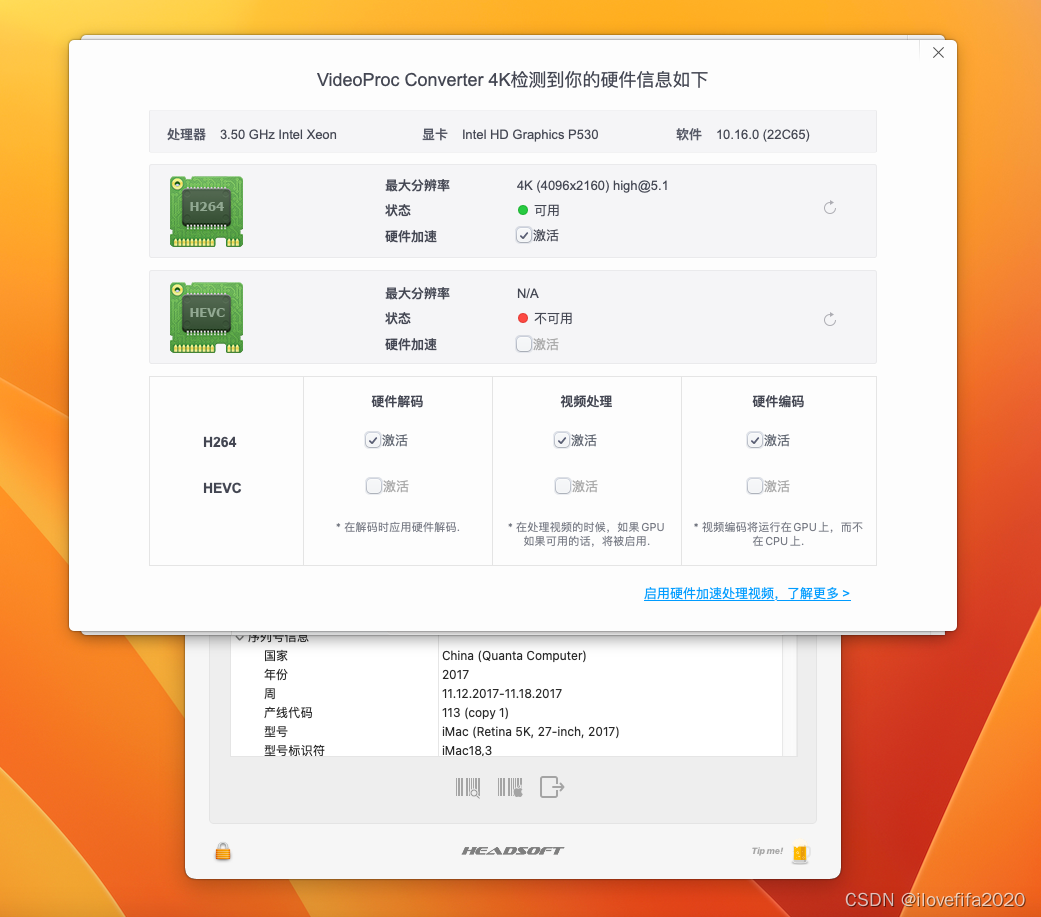This screenshot has height=917, width=1041.
Task: Click the green available status for H264
Action: pyautogui.click(x=538, y=210)
